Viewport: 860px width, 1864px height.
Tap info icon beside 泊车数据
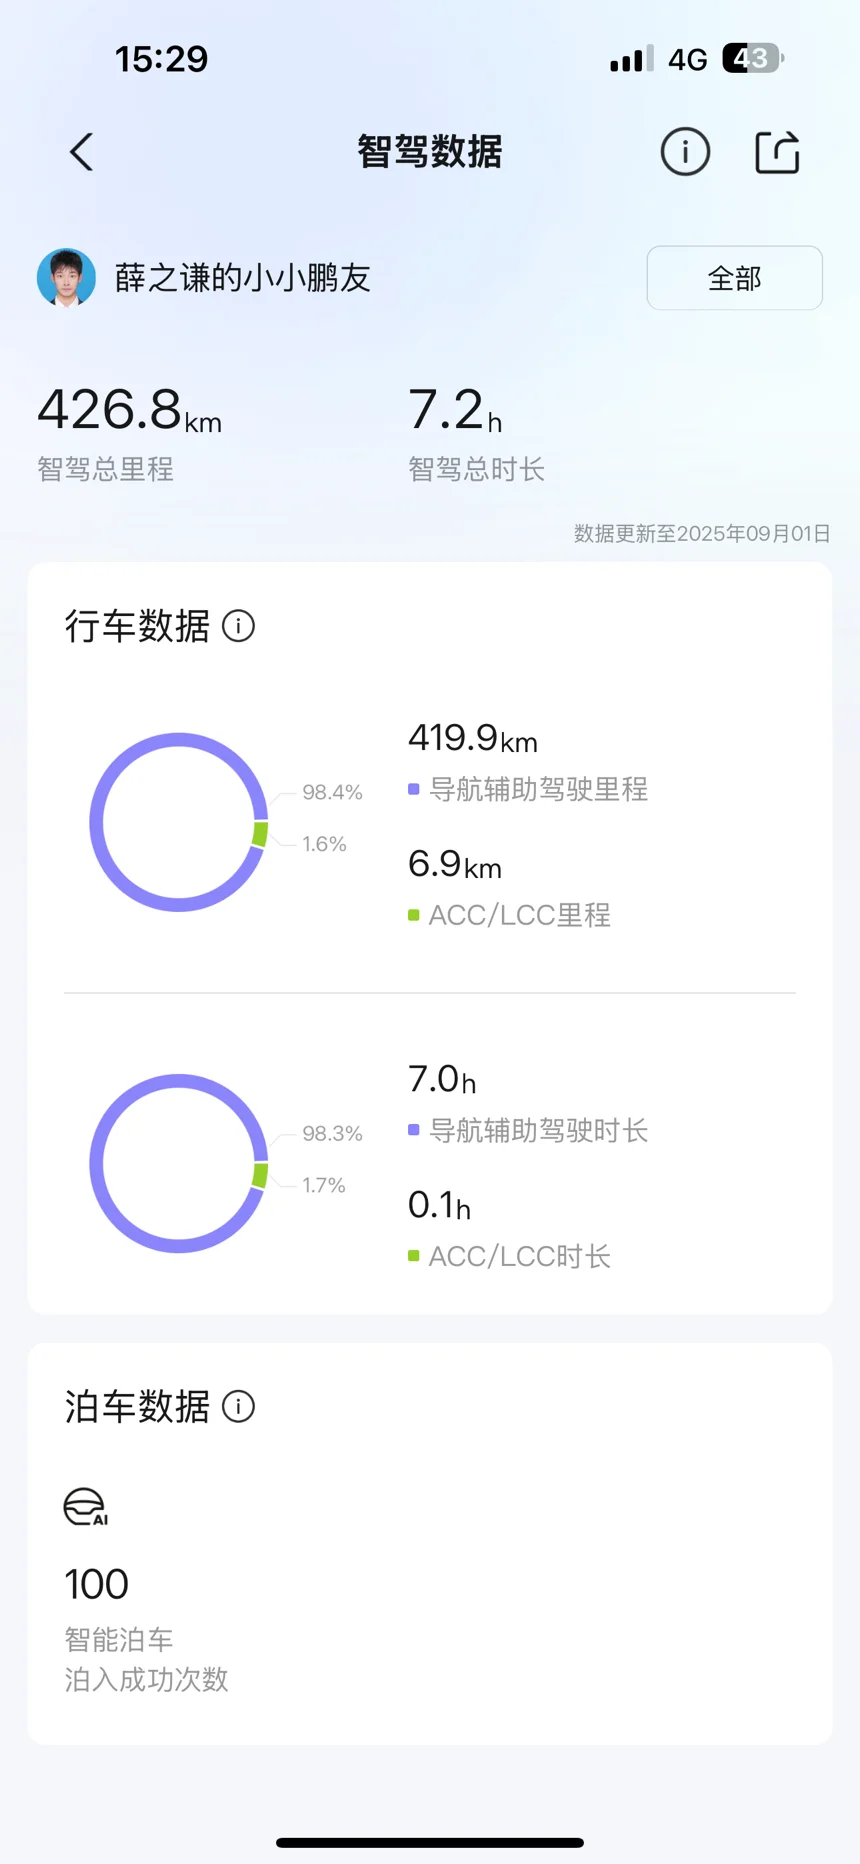pyautogui.click(x=238, y=1407)
